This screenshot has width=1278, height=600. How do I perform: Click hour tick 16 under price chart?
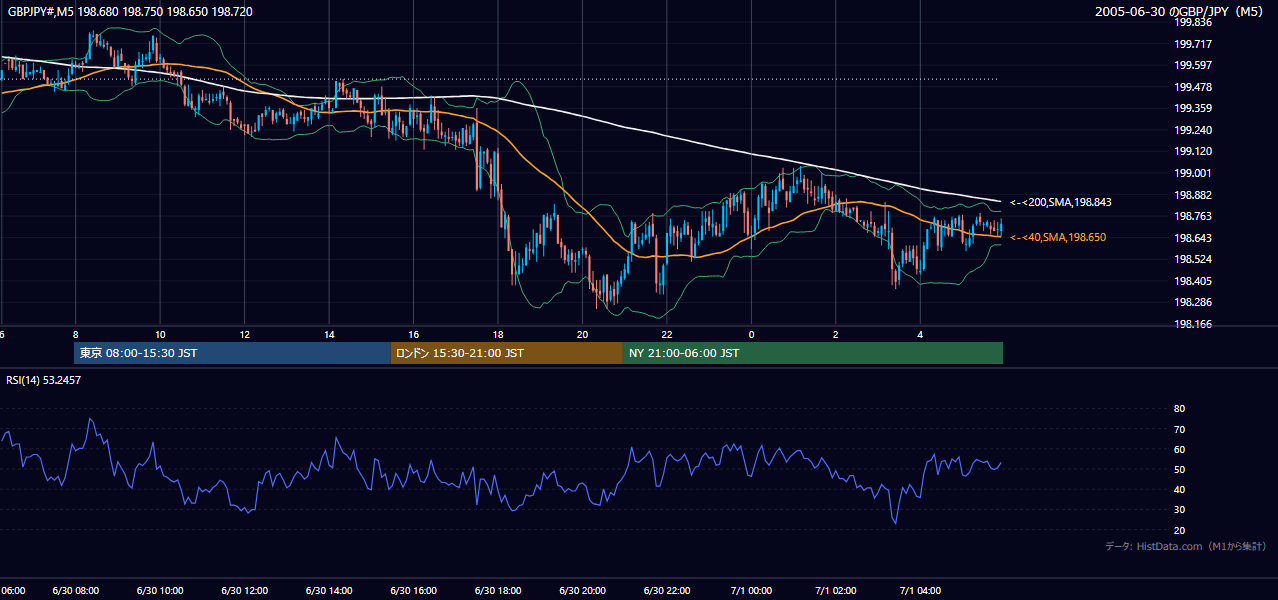tap(414, 335)
